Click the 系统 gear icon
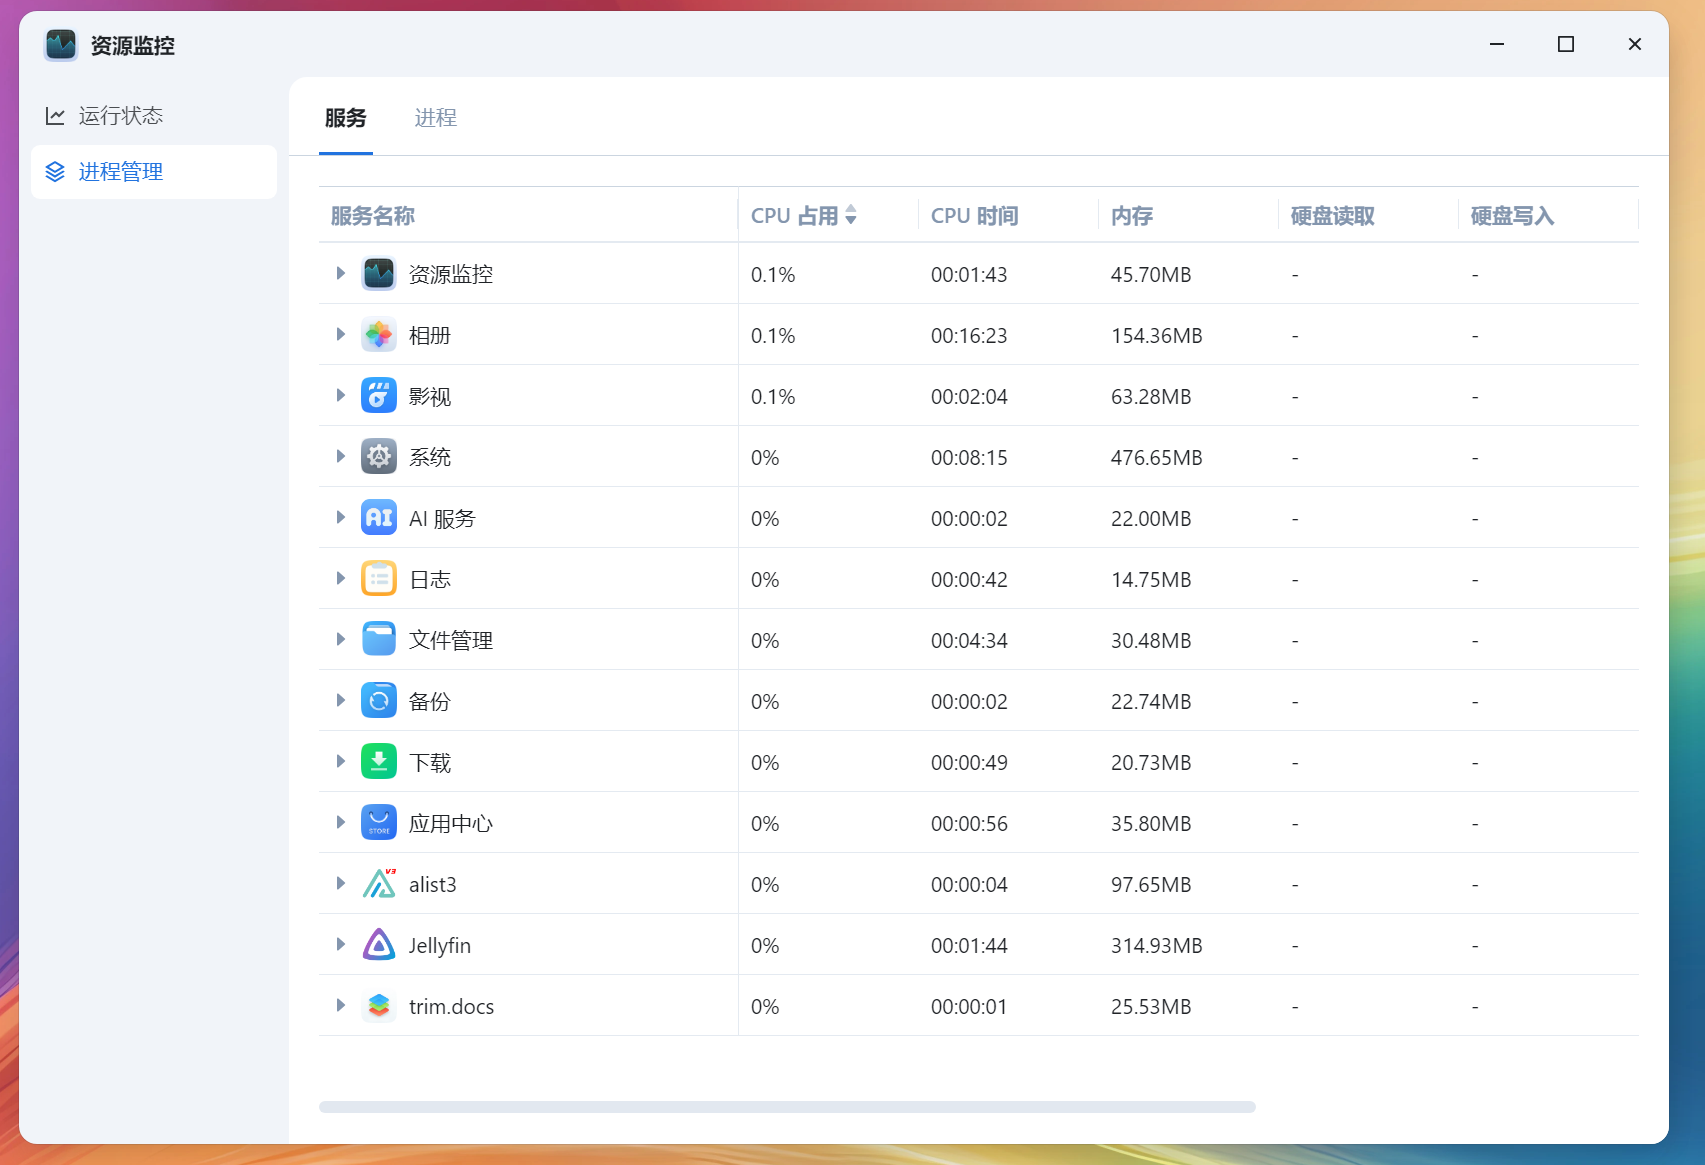The width and height of the screenshot is (1705, 1165). tap(379, 457)
